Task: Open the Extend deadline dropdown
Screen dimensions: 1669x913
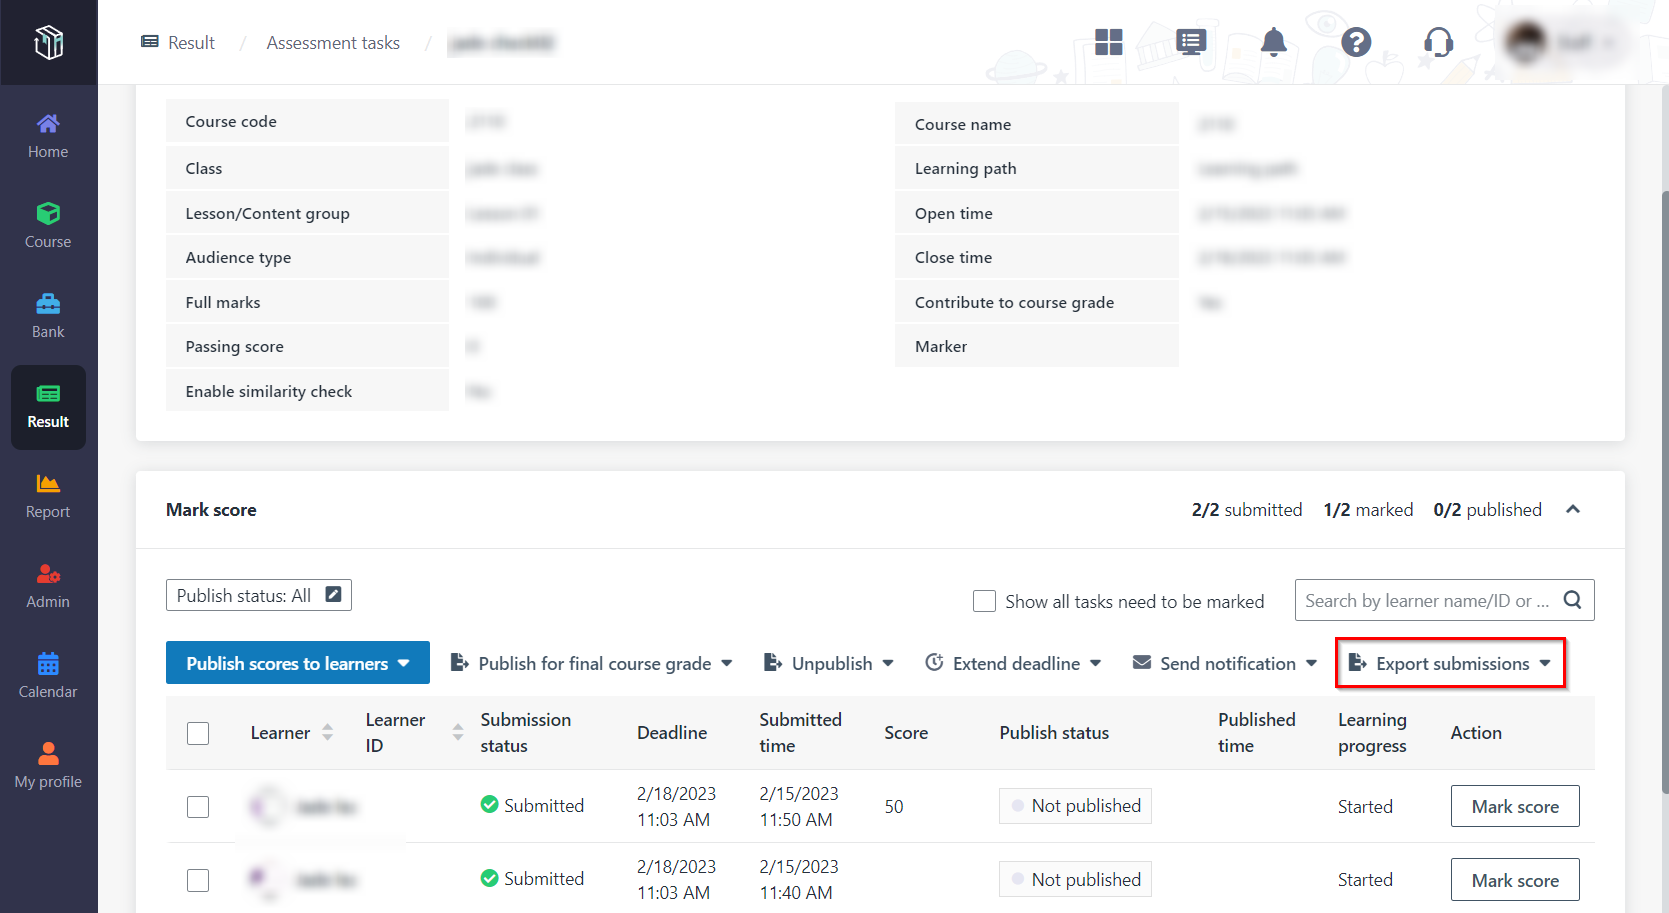Action: coord(1013,663)
